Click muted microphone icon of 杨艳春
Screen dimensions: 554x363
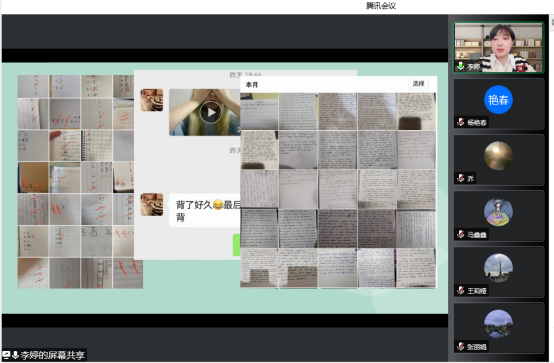(460, 122)
